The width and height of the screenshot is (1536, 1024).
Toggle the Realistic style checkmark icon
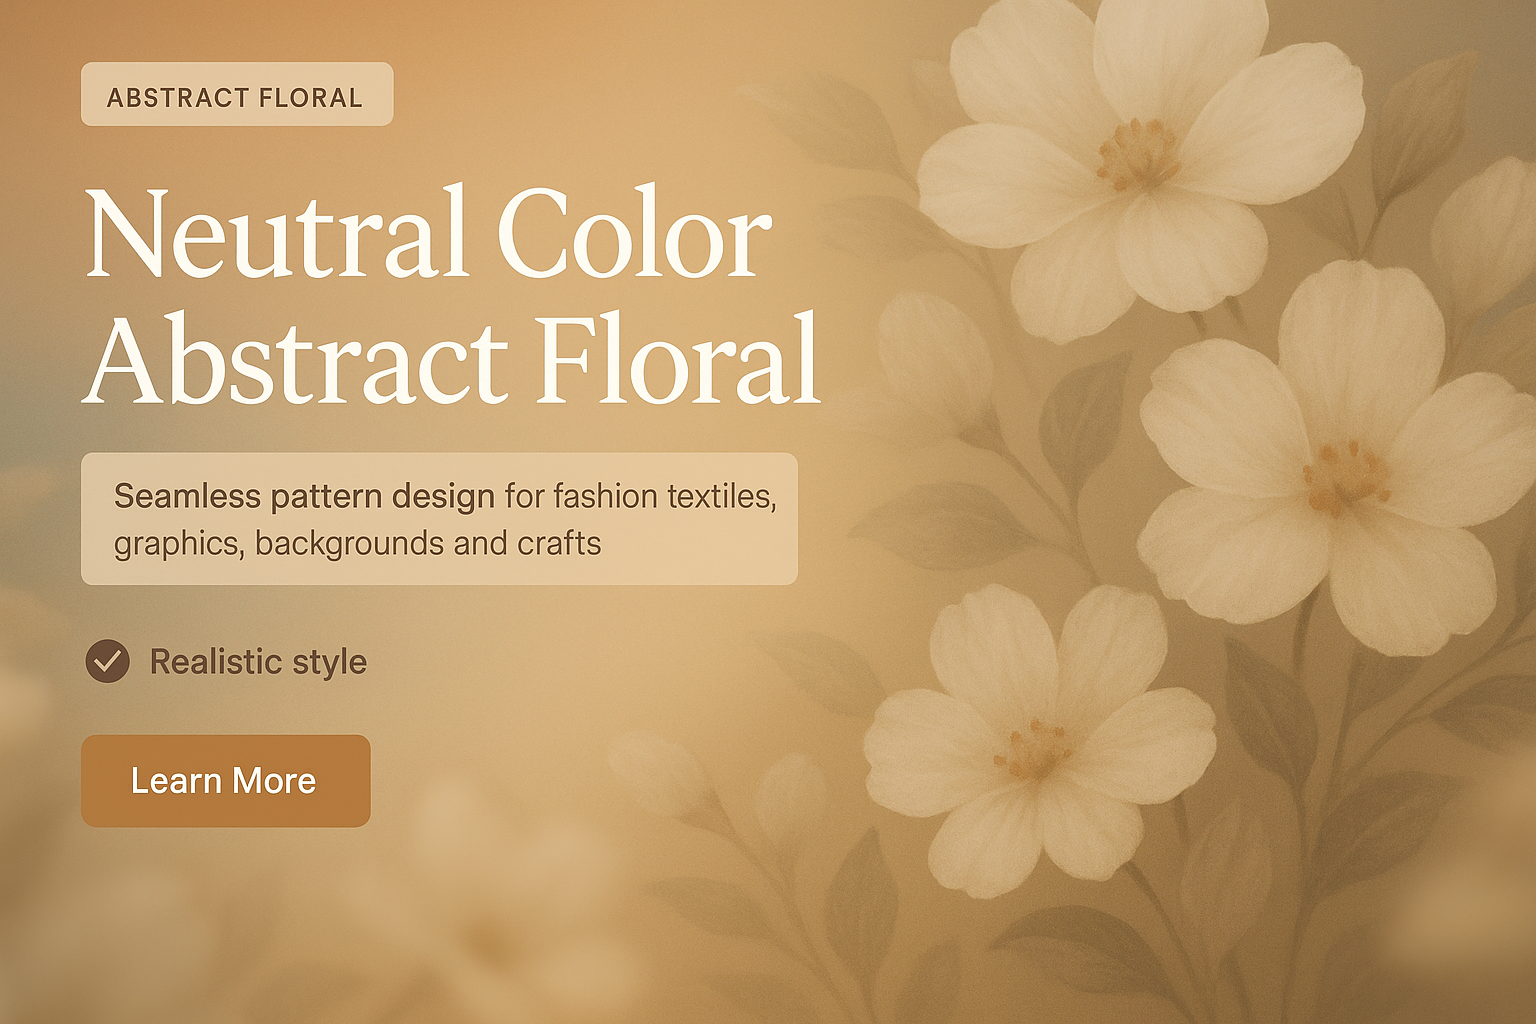(108, 661)
